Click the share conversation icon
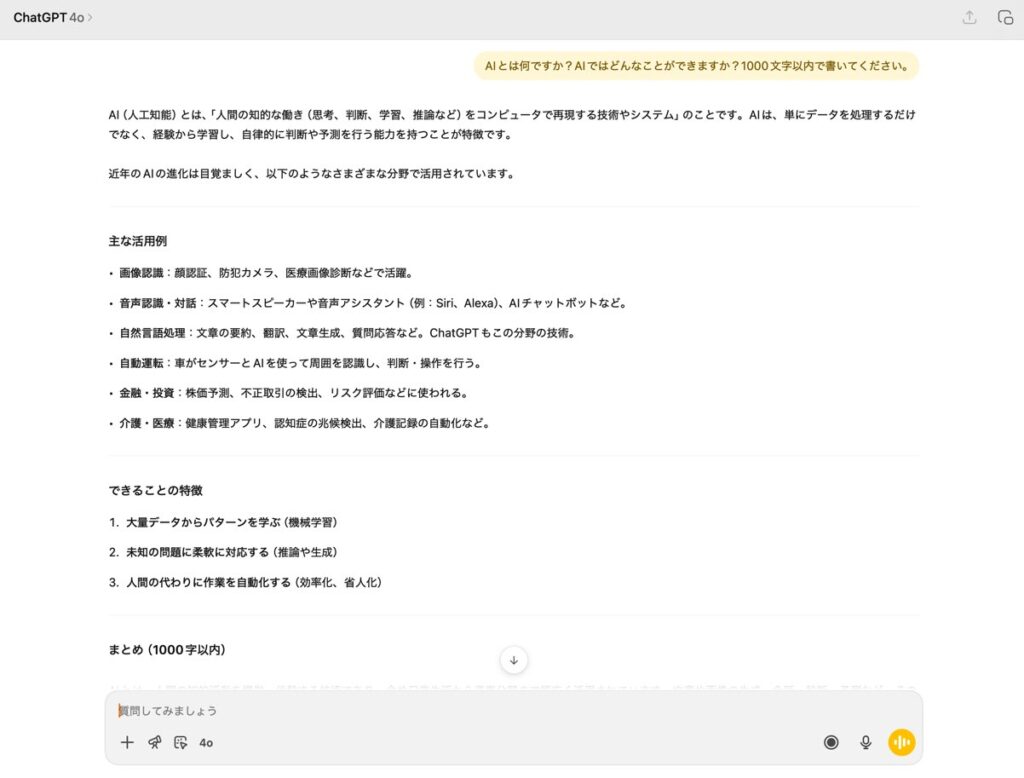 click(x=969, y=17)
